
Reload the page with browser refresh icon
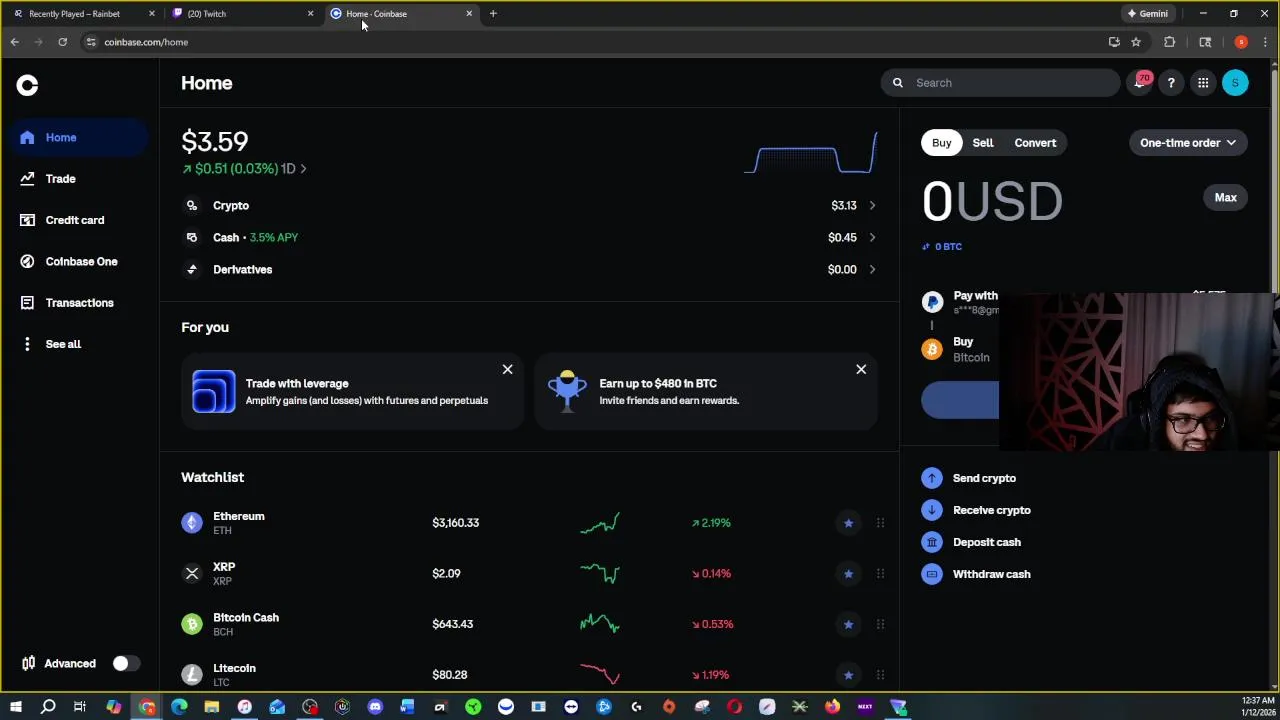click(62, 42)
